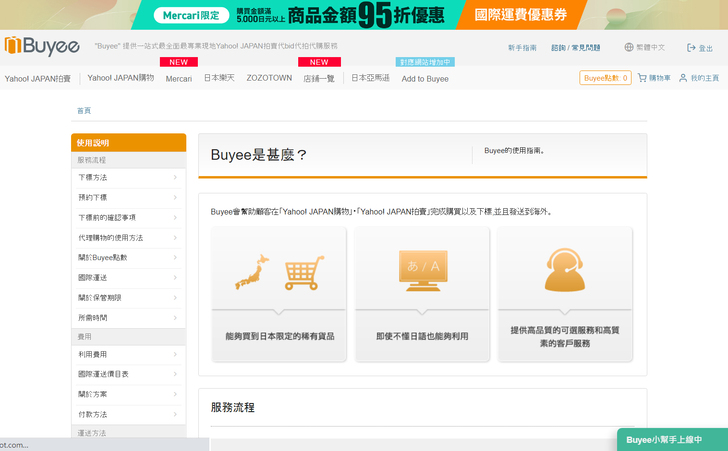This screenshot has width=728, height=451.
Task: Open the 繁體中文 language selector
Action: pyautogui.click(x=651, y=47)
